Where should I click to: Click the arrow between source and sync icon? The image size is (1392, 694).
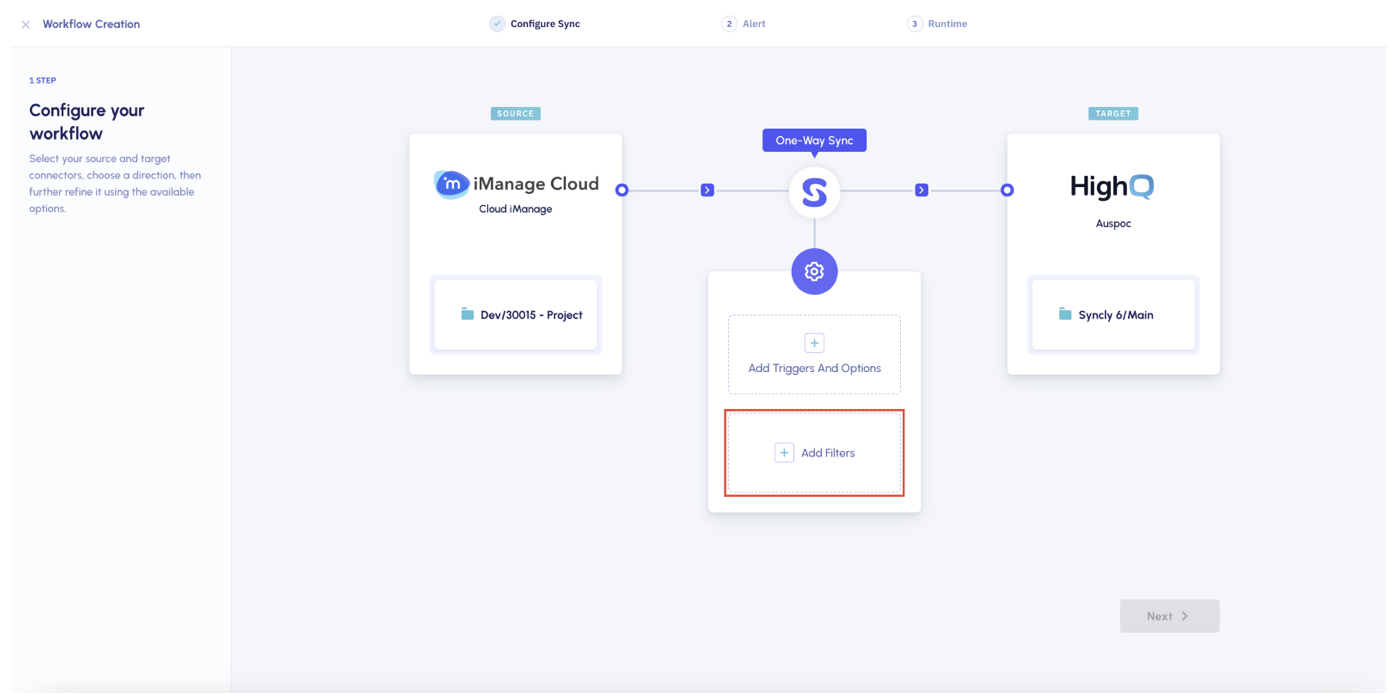click(707, 190)
